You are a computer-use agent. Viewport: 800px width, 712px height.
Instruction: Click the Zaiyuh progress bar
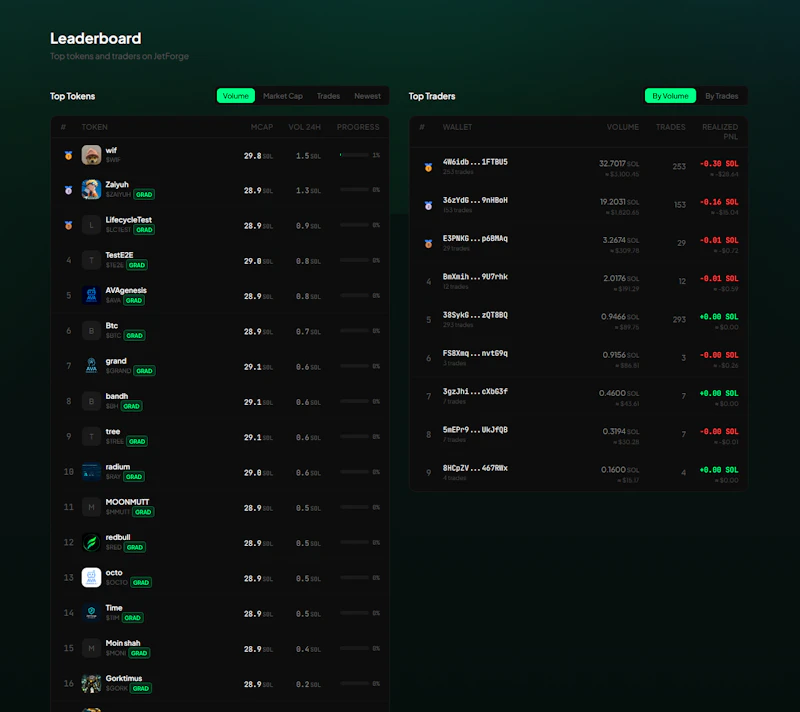[x=354, y=190]
